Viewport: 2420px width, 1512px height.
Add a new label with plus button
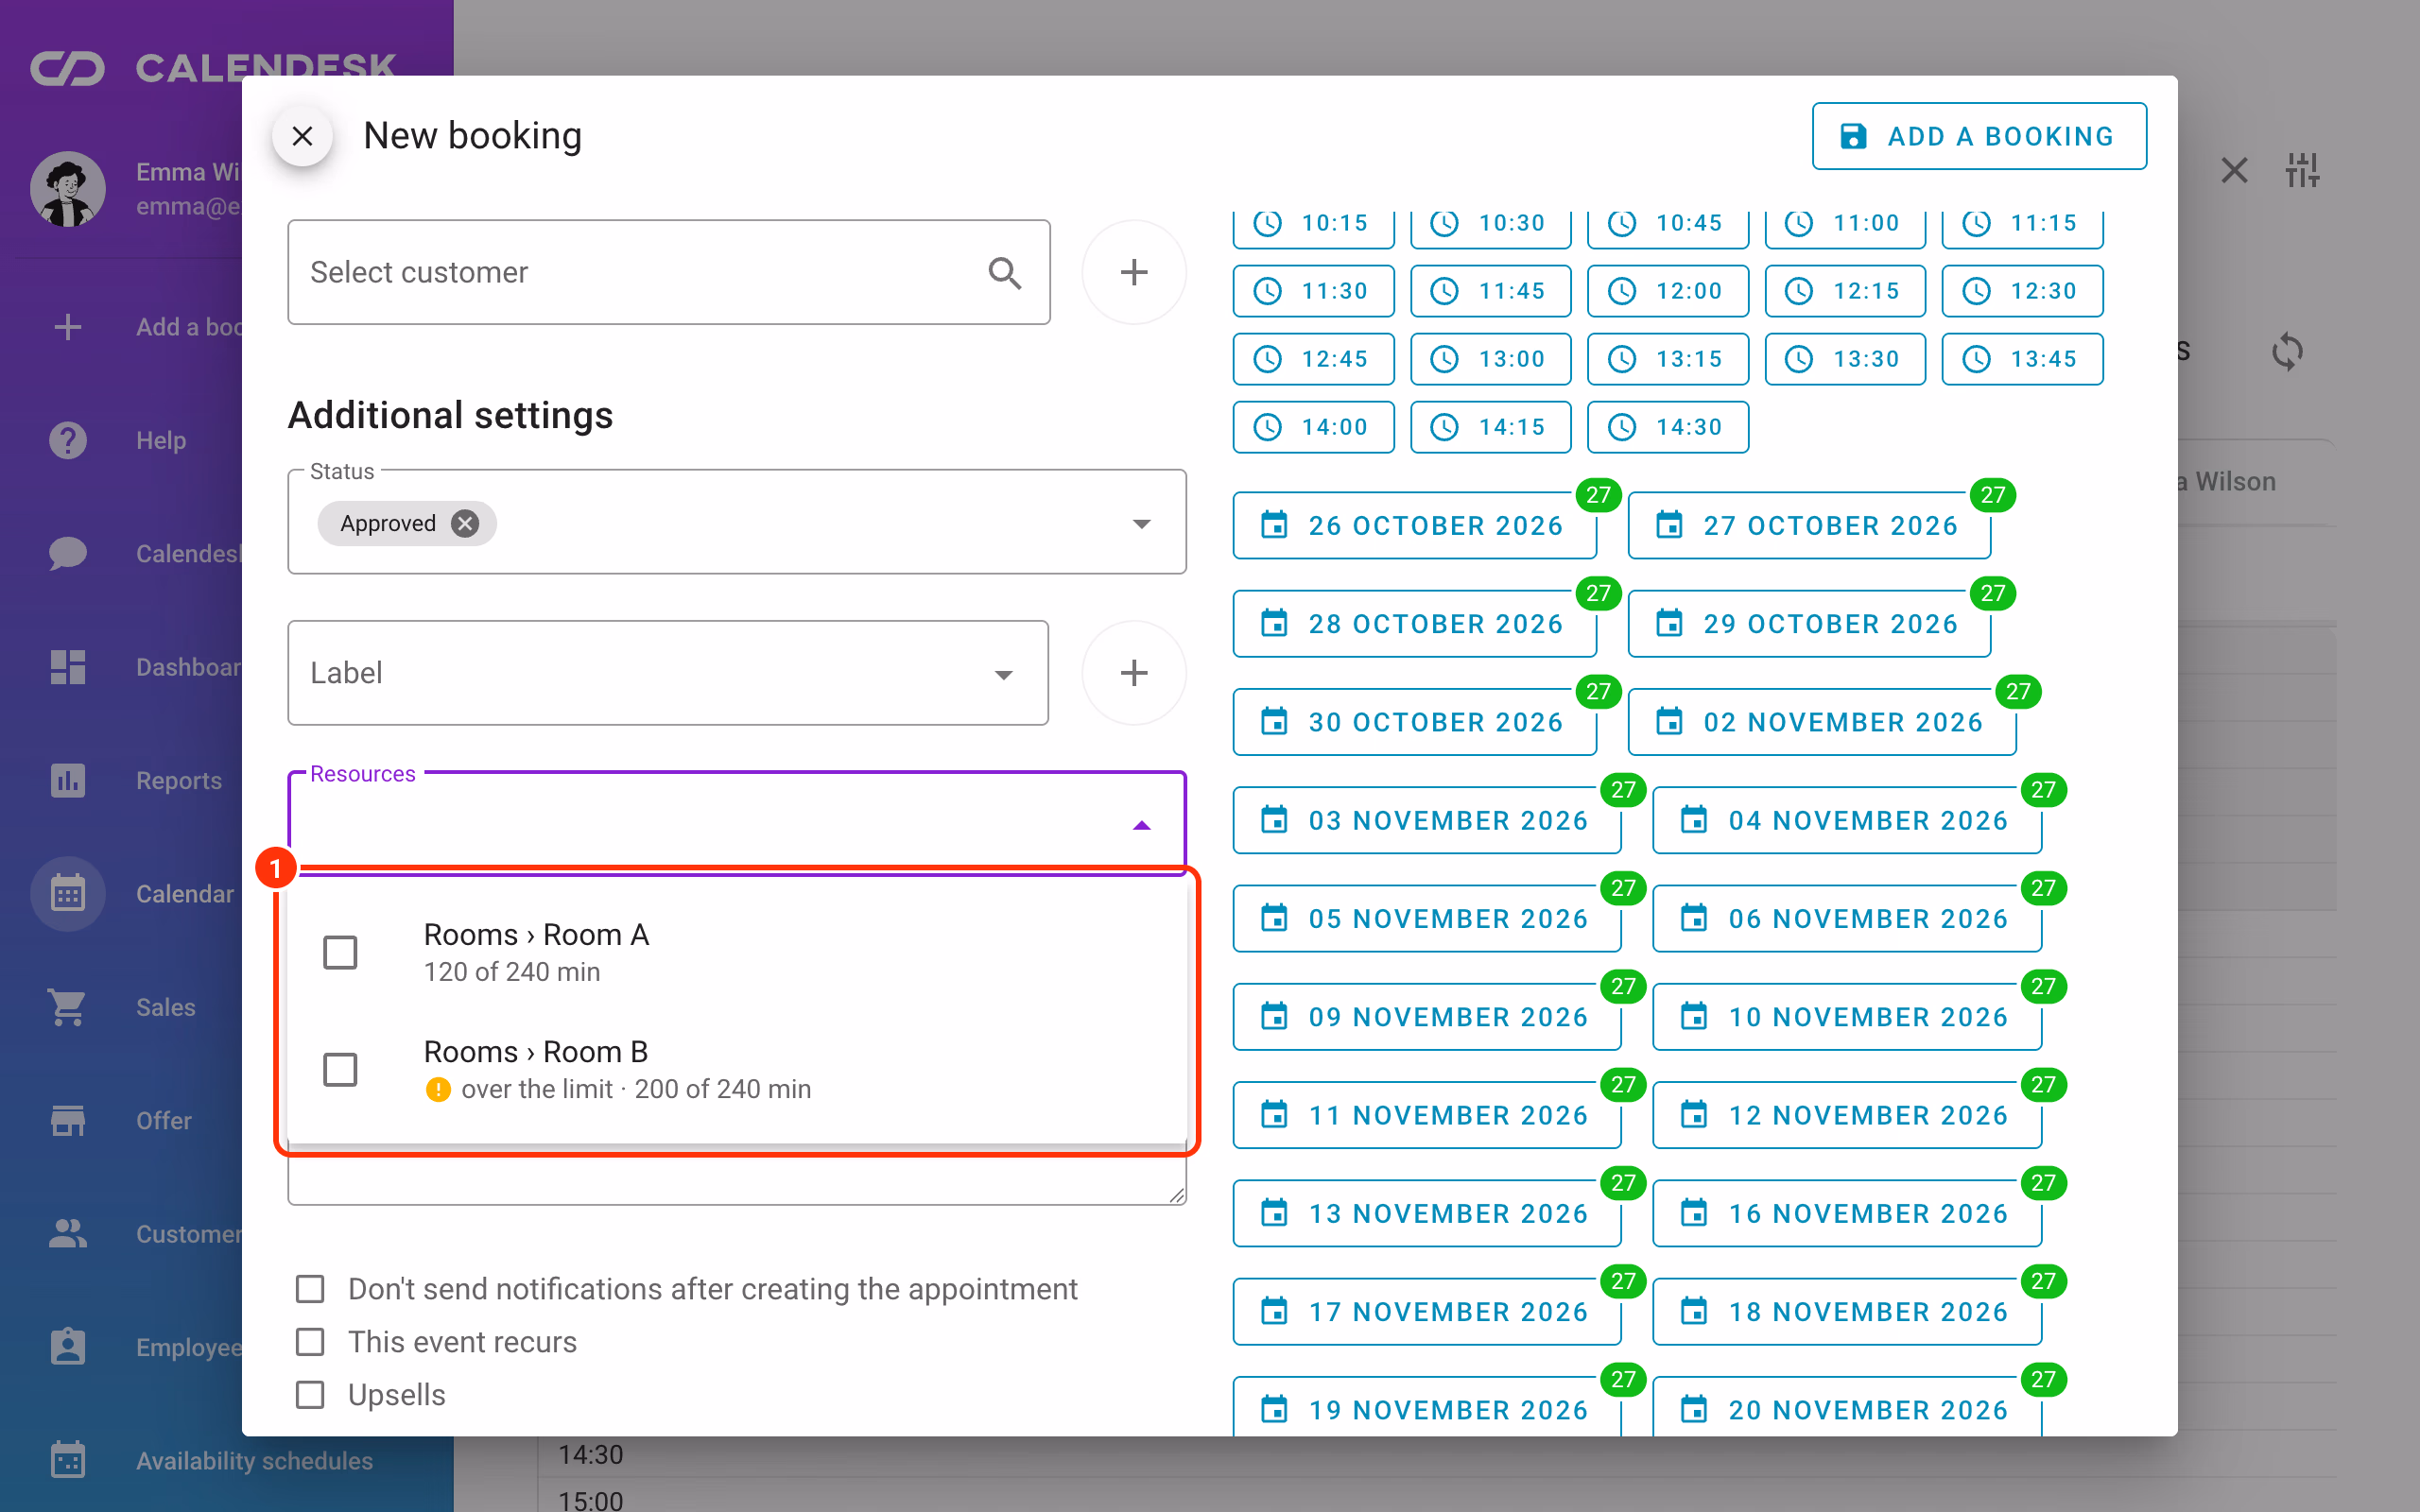coord(1133,673)
